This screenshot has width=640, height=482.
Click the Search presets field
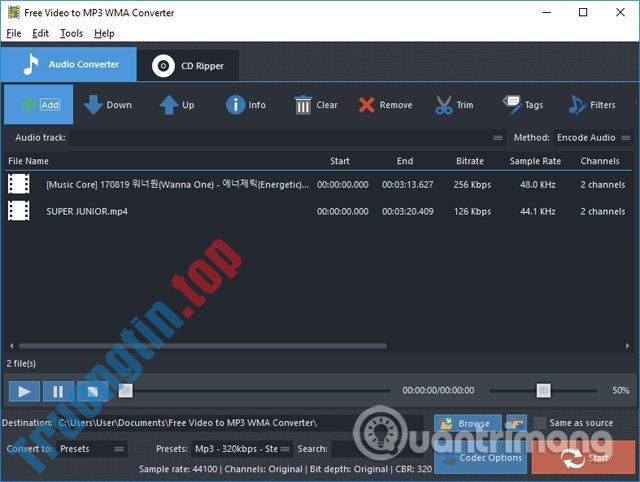378,449
